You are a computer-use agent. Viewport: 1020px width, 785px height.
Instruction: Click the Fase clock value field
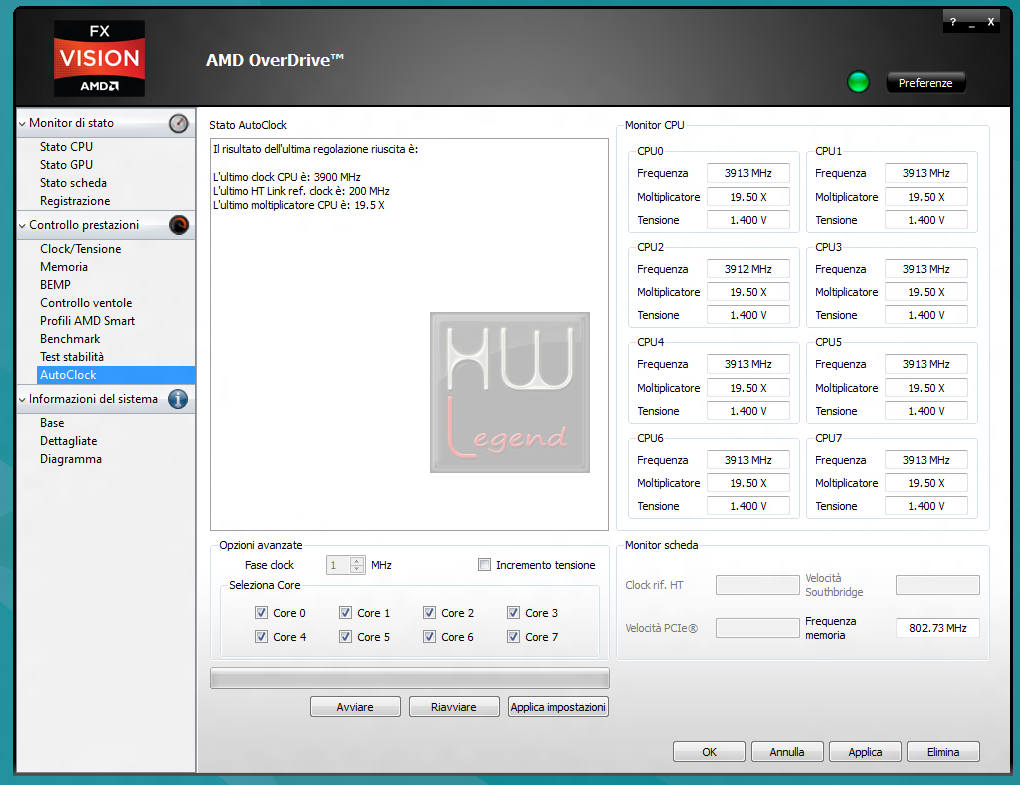338,565
